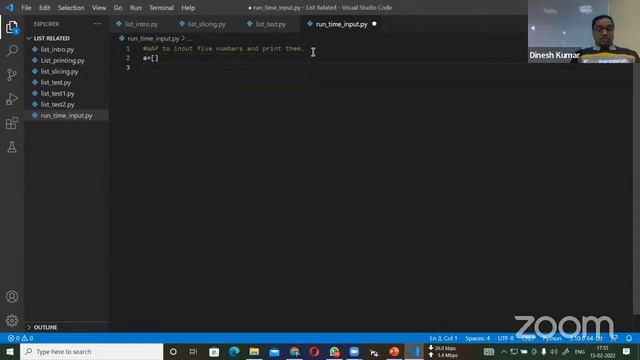Launch Microsoft Store from taskbar
Screen dimensions: 640x360
214,351
